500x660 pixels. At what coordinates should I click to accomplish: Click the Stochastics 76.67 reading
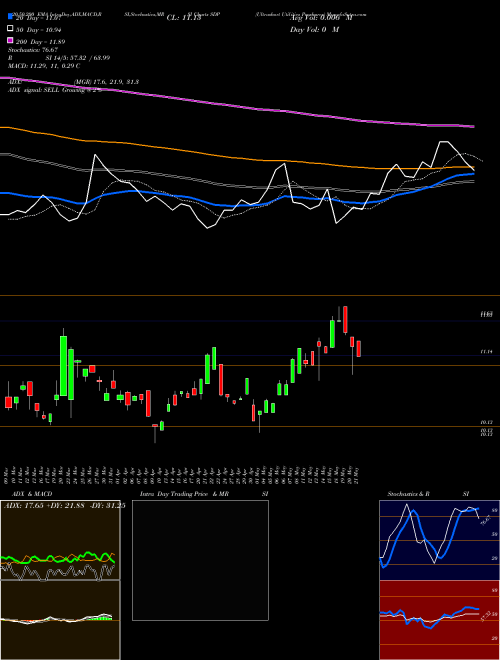[x=33, y=50]
